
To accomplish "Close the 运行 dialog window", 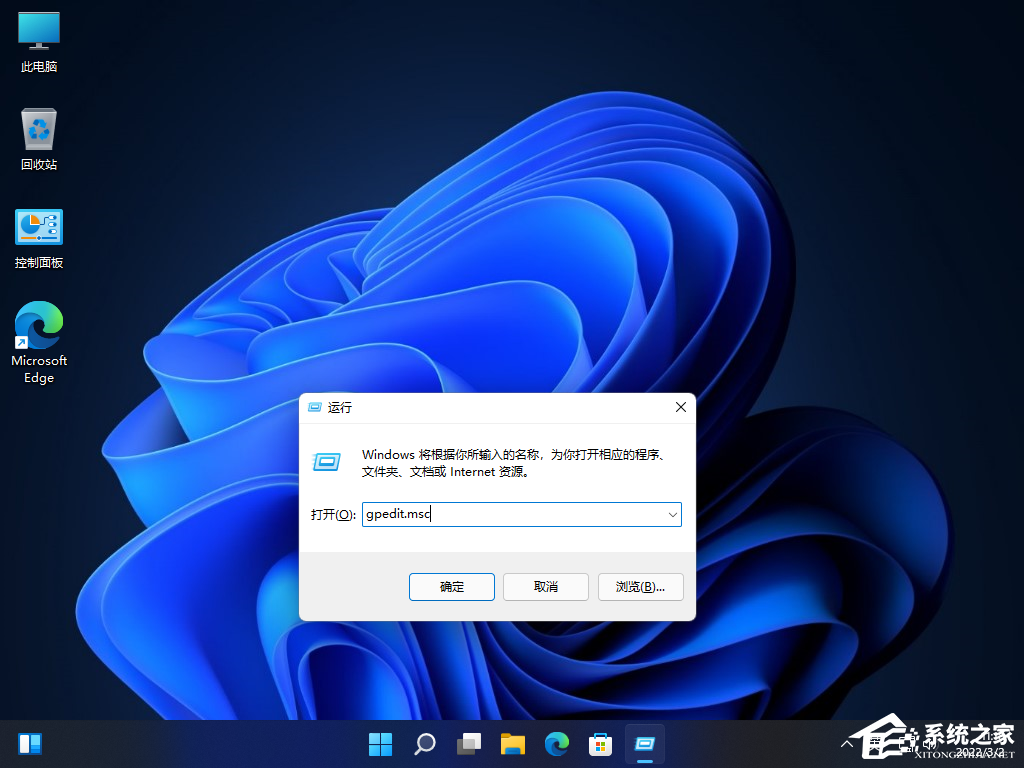I will pyautogui.click(x=681, y=407).
